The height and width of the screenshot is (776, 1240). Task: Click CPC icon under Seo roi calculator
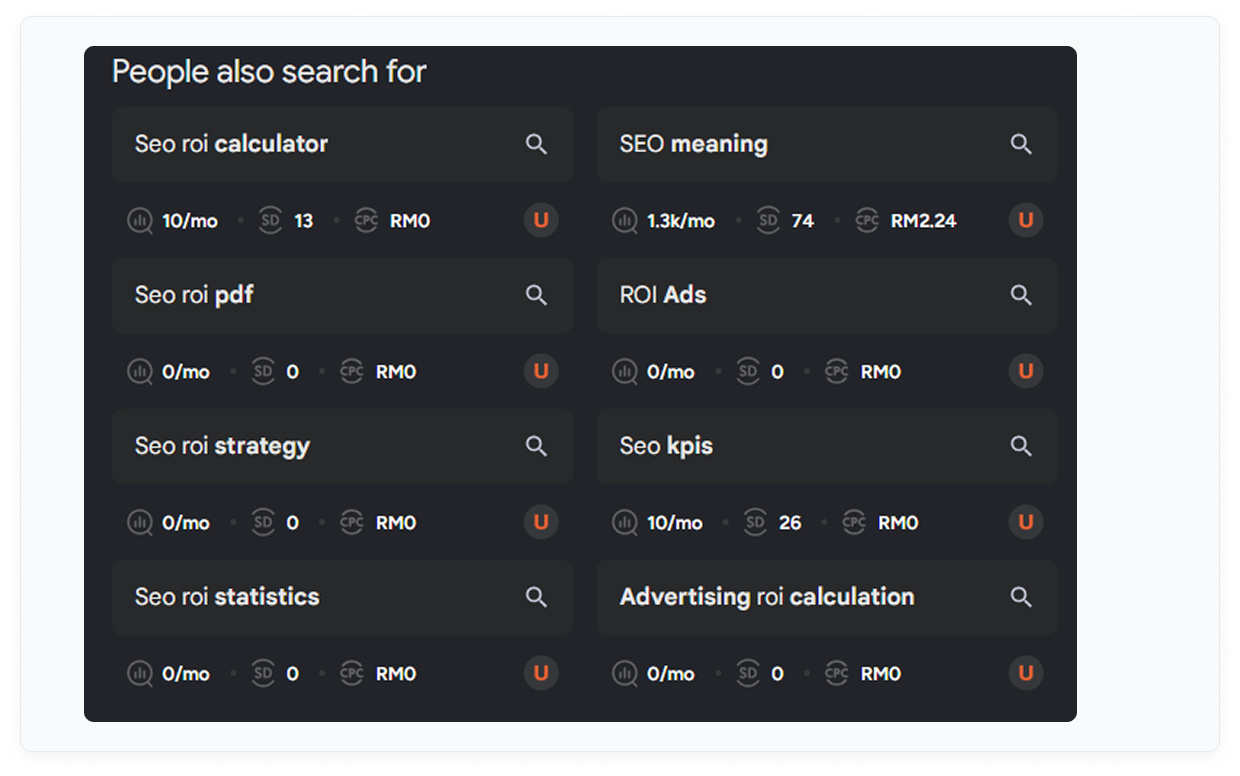[367, 221]
